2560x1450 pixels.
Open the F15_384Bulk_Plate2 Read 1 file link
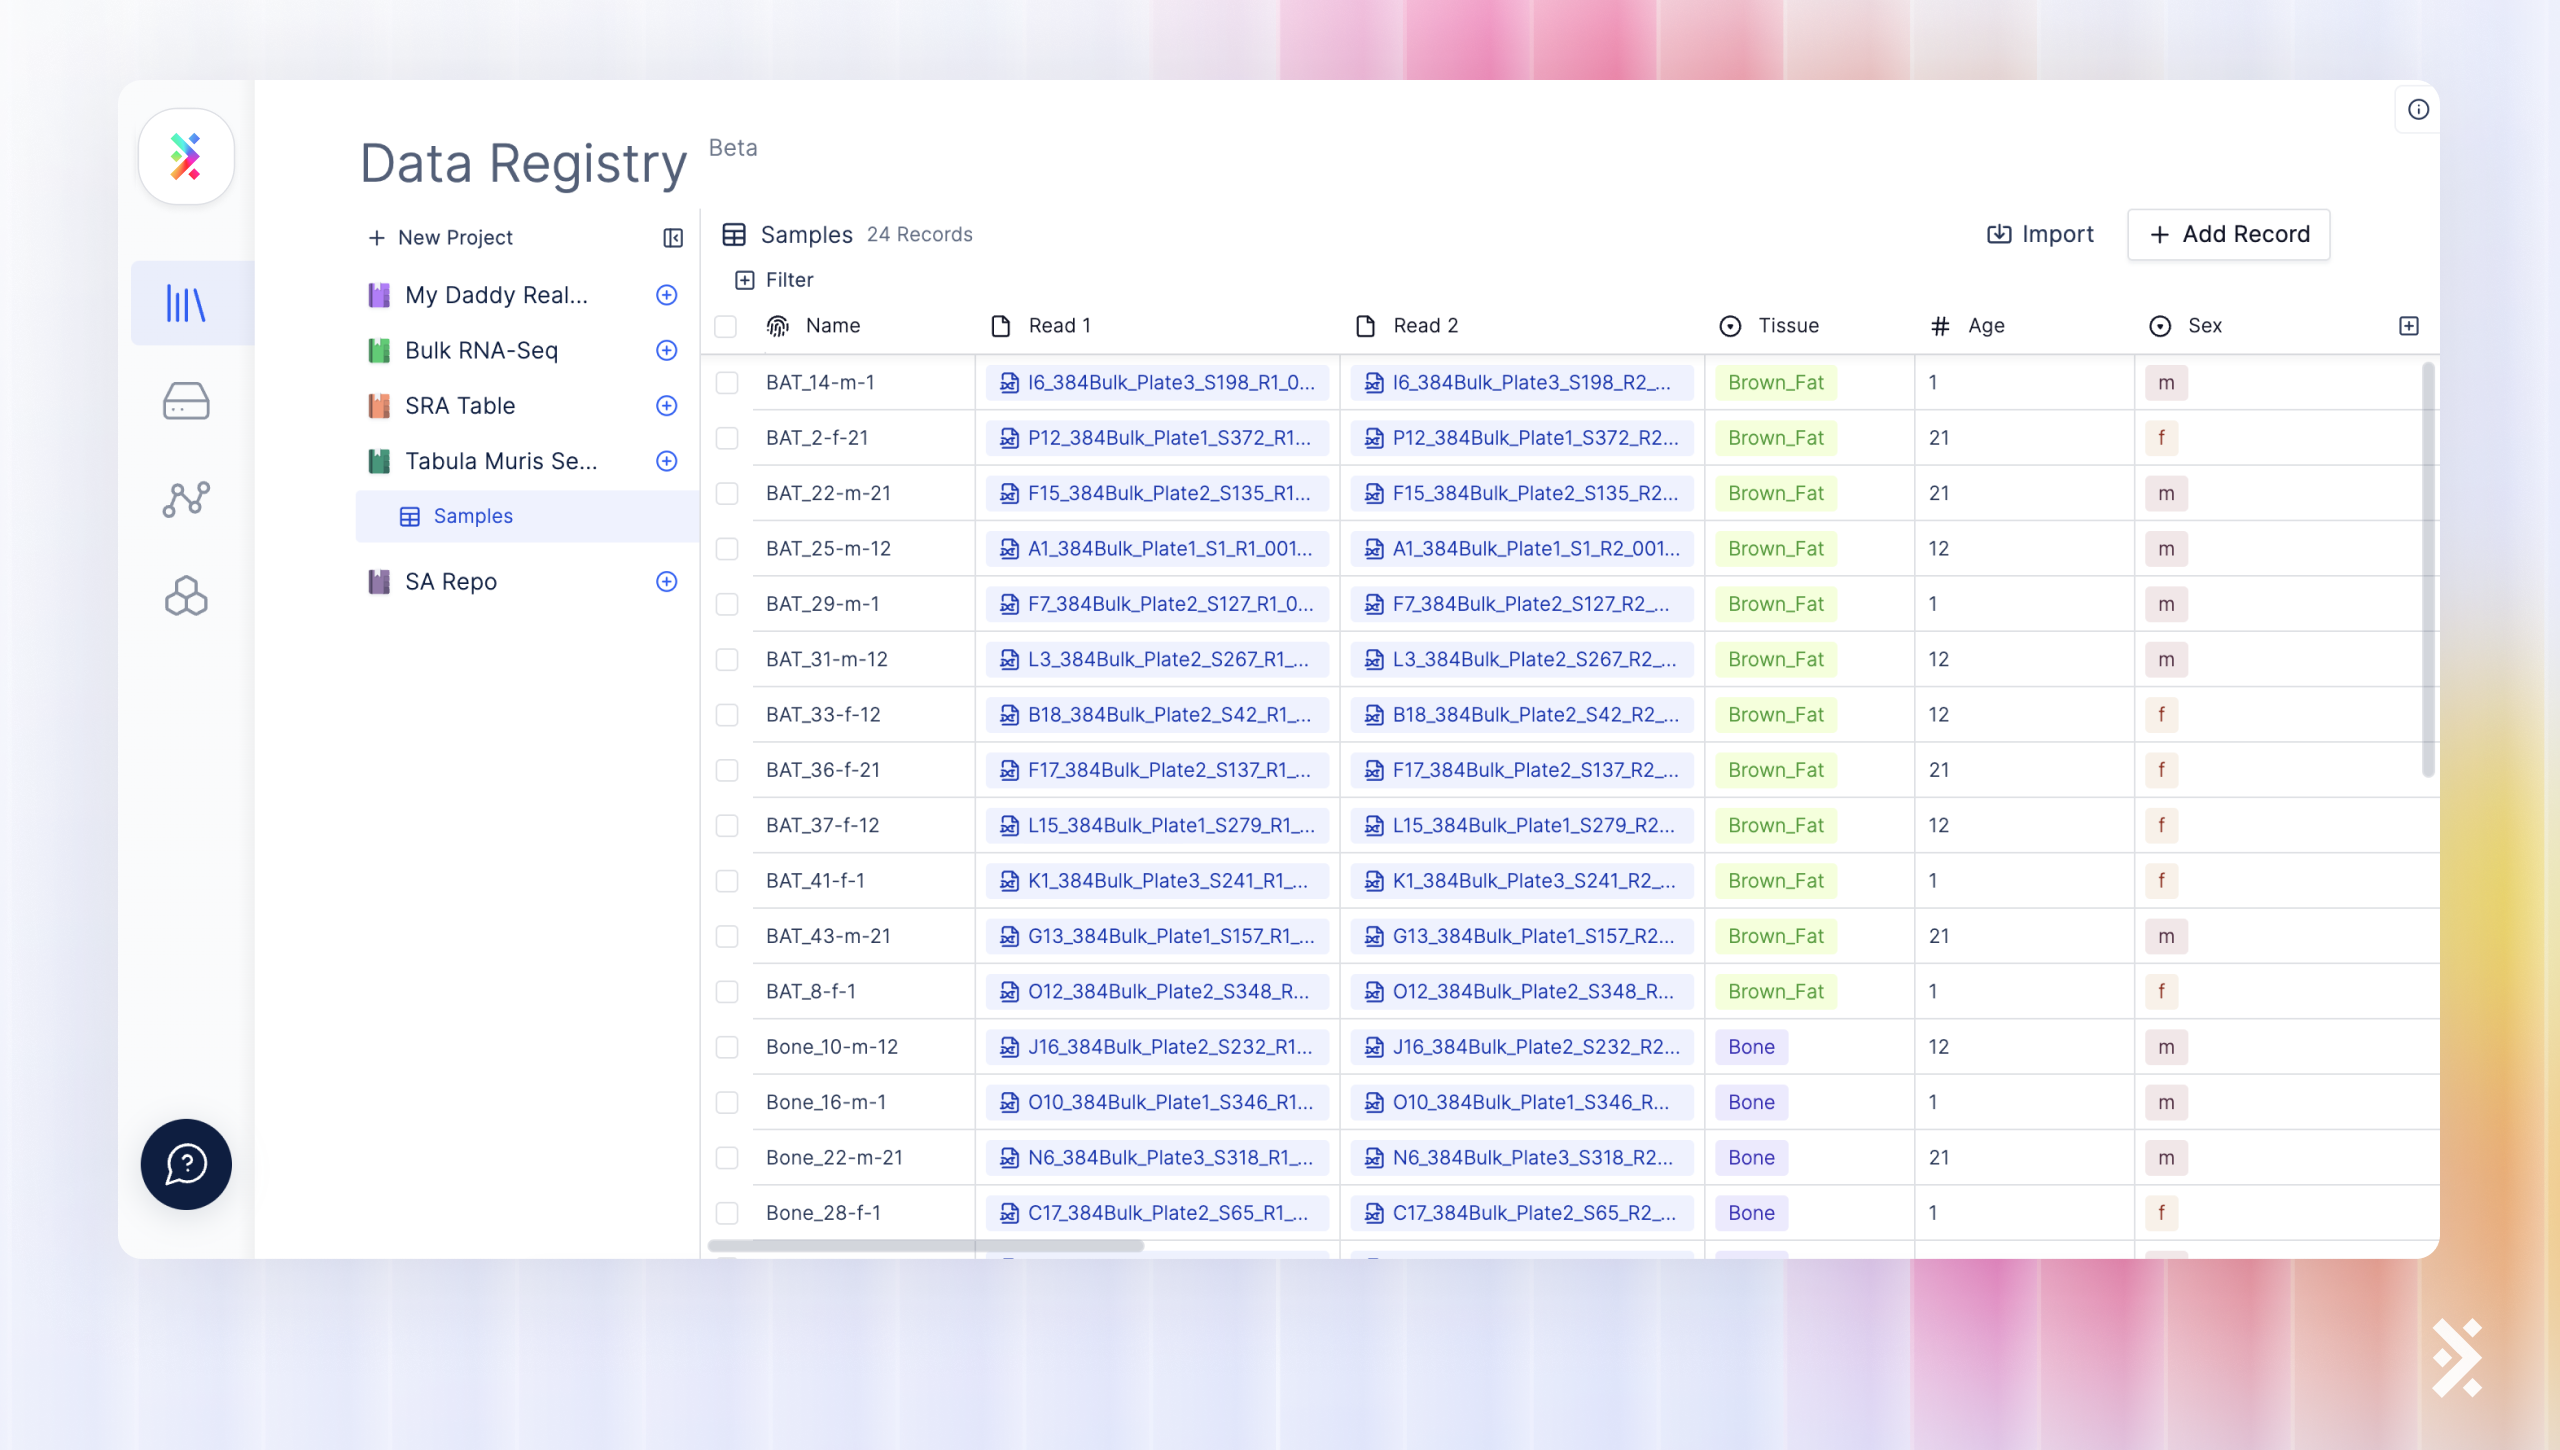click(x=1157, y=493)
